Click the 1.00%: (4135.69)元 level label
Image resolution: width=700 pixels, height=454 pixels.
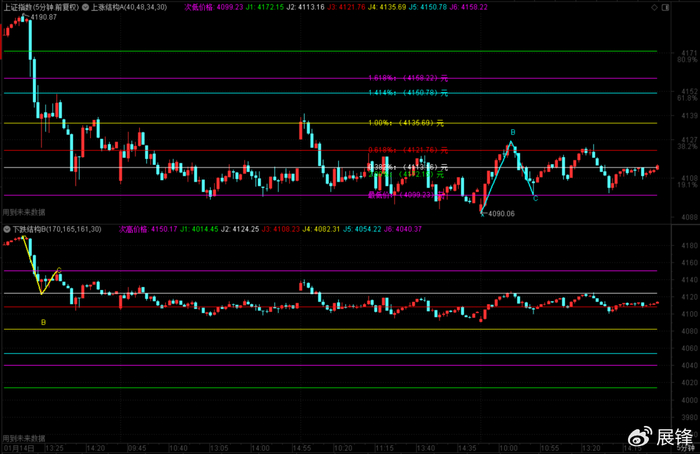(406, 123)
